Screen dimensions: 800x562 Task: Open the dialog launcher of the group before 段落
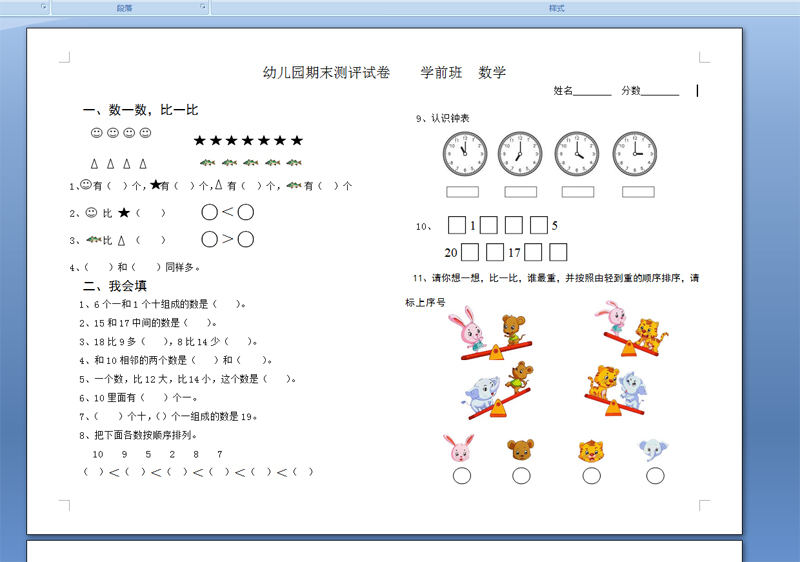point(43,7)
